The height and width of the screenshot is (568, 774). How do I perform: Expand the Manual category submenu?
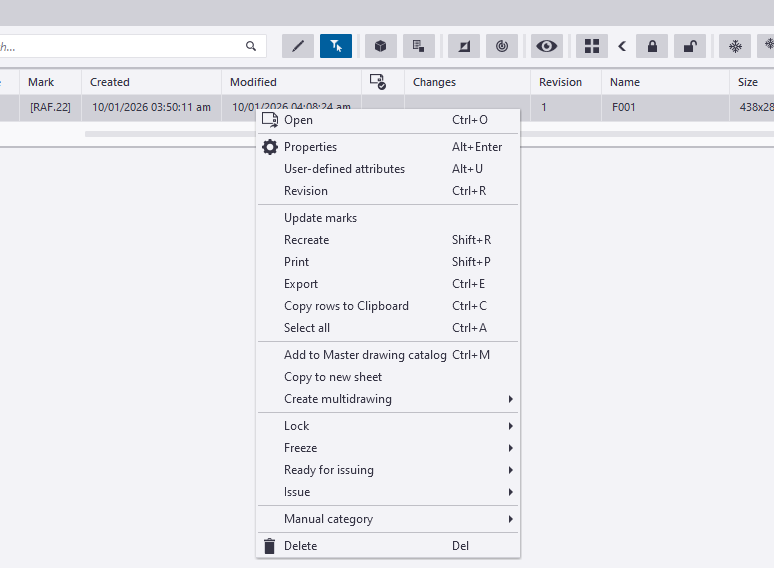click(388, 519)
